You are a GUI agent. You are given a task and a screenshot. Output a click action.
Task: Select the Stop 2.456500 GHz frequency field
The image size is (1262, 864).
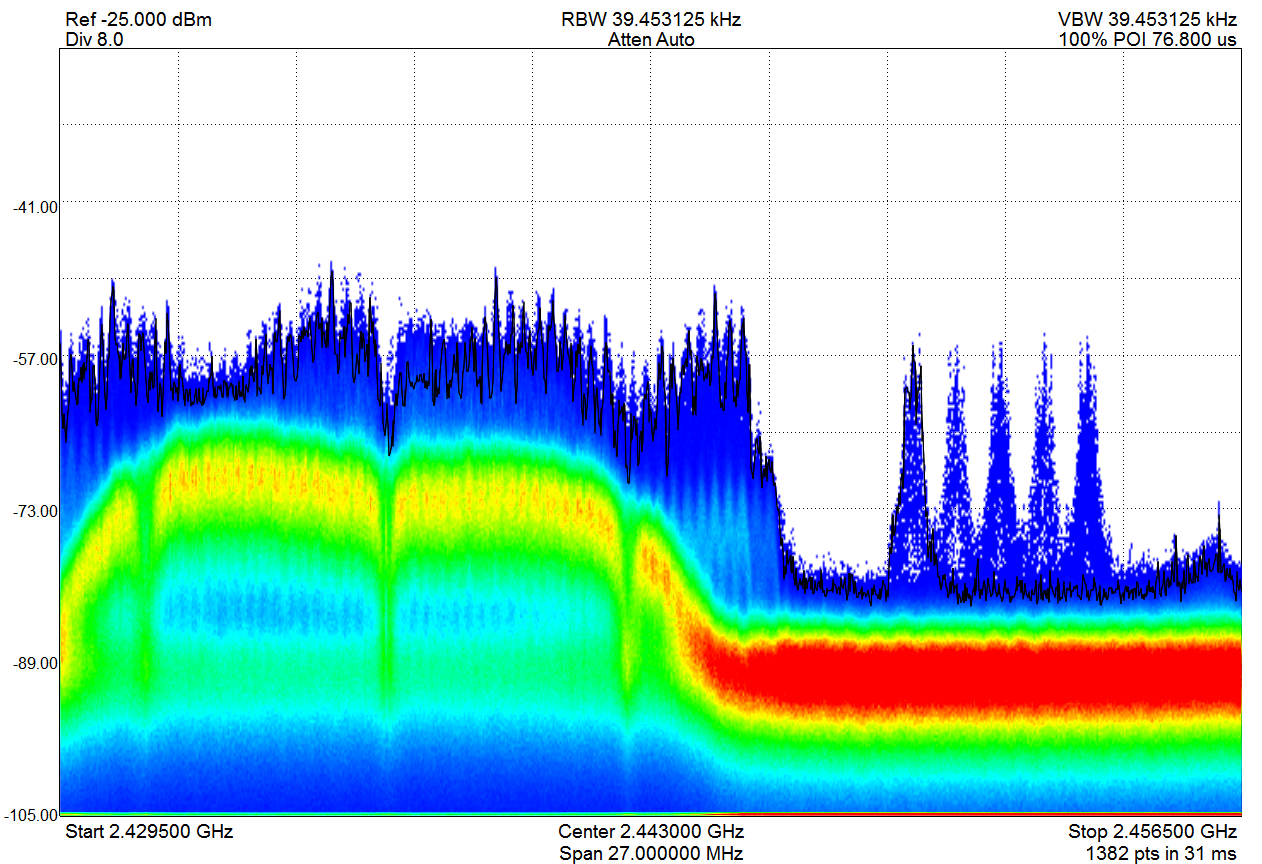point(1153,832)
